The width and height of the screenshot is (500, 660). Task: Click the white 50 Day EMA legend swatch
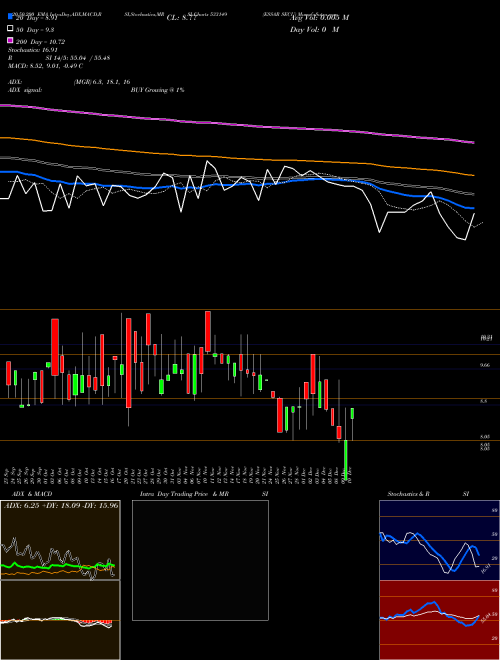pyautogui.click(x=10, y=29)
